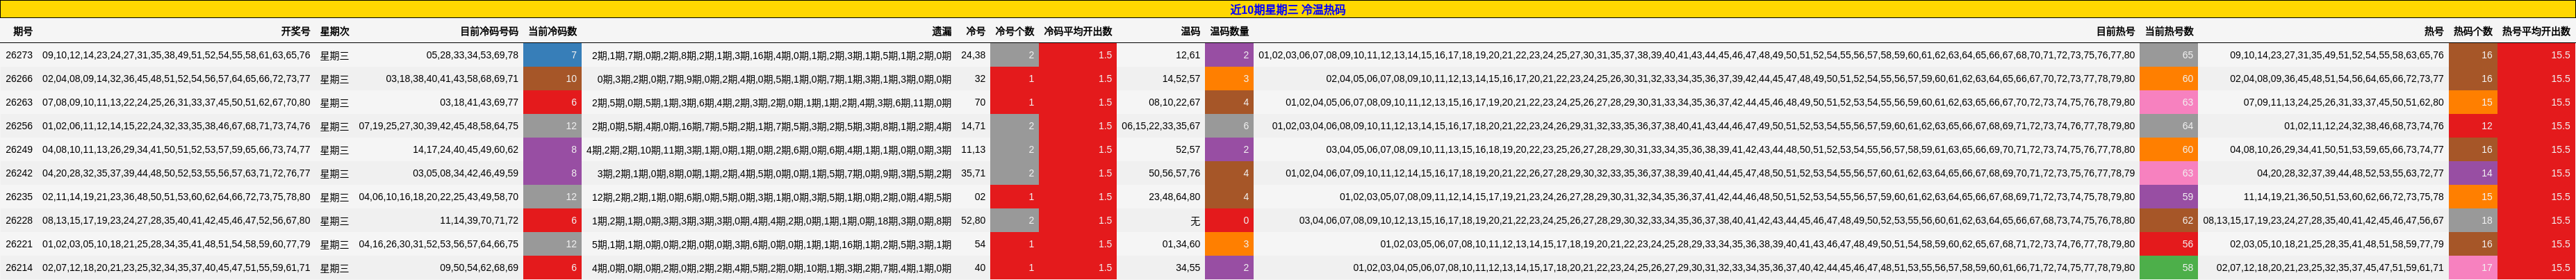
Task: Click the title 近10期星期三 冷温热码
Action: pos(1287,10)
